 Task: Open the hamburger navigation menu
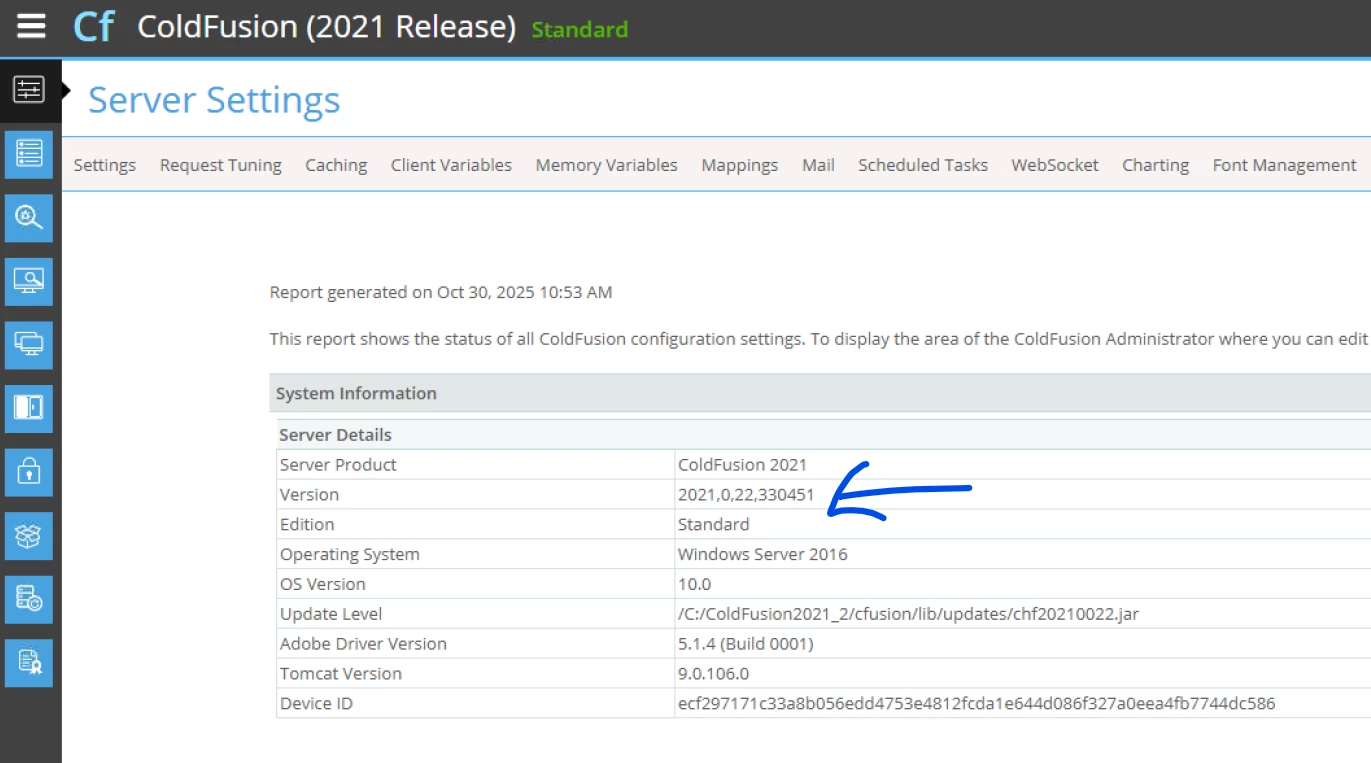31,26
